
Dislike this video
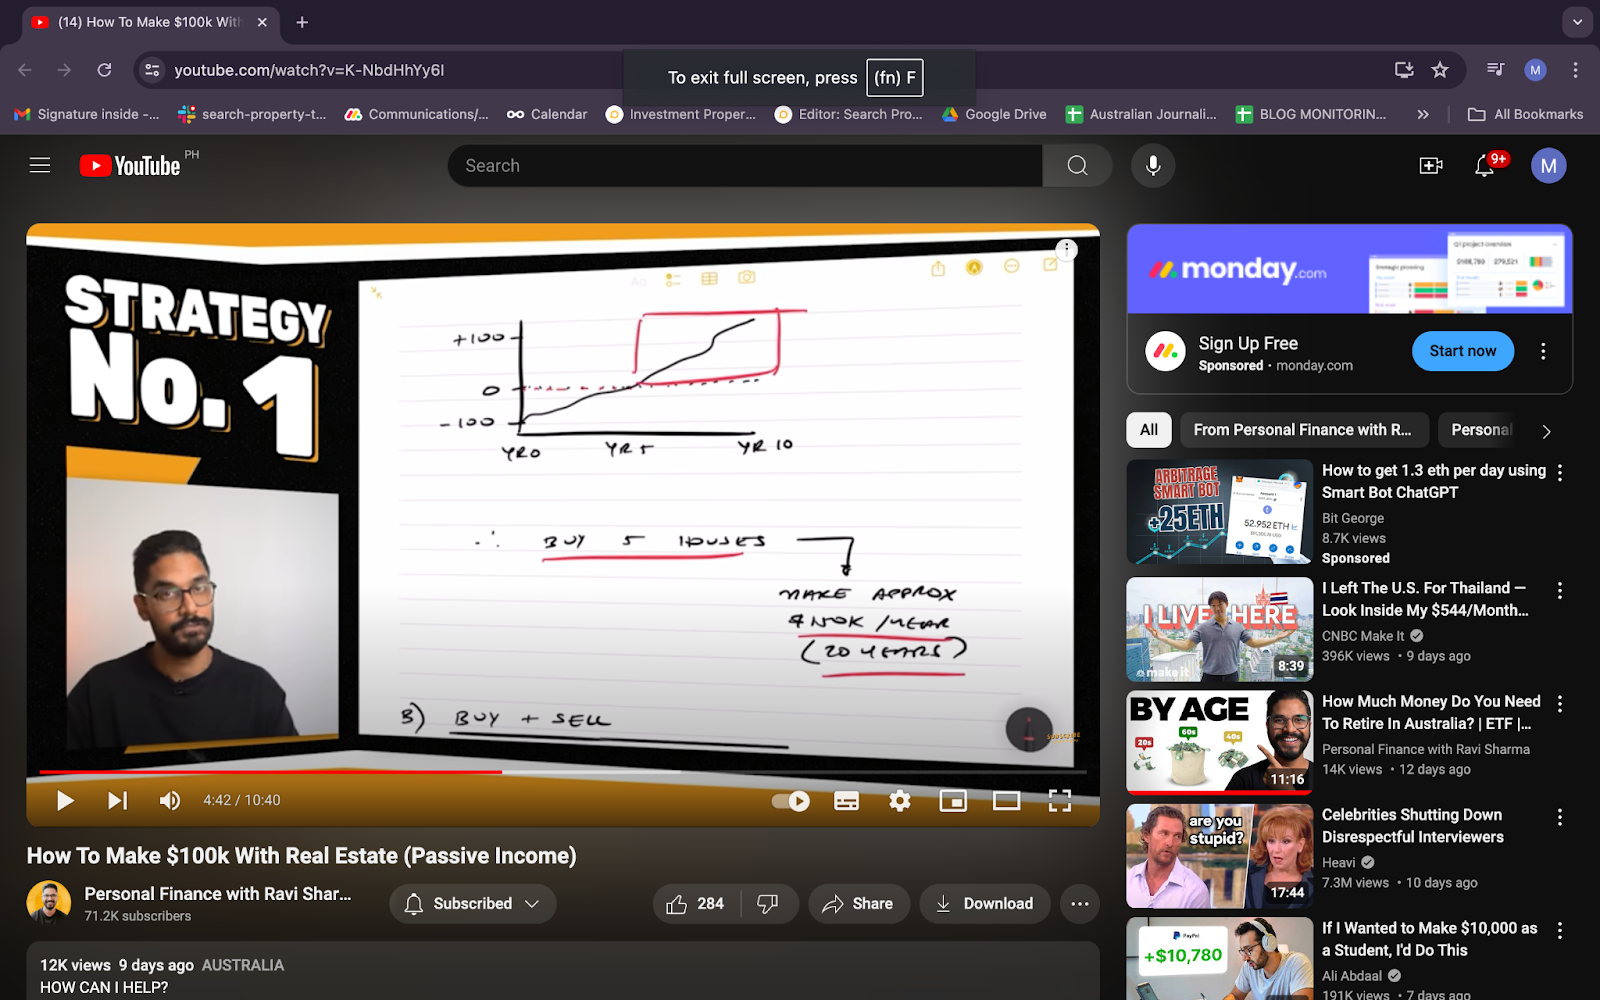click(x=768, y=903)
